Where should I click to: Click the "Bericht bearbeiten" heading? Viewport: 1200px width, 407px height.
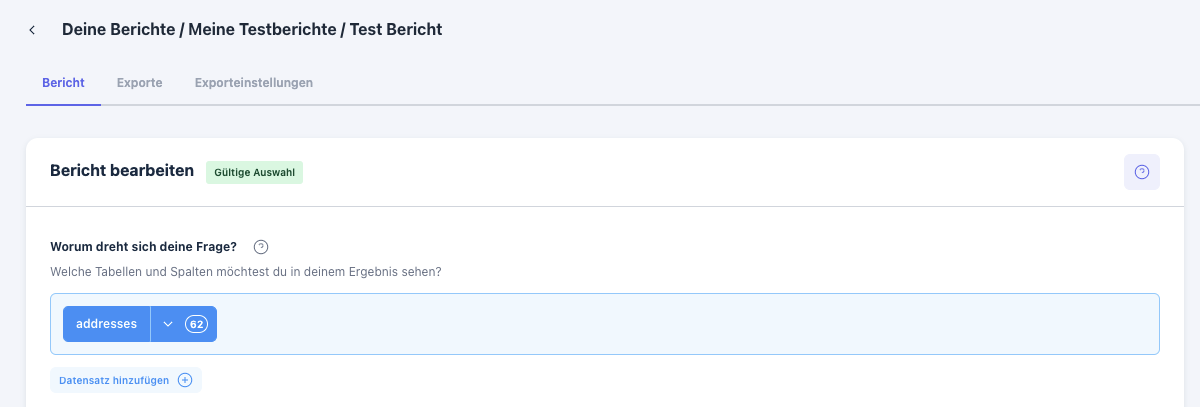click(x=122, y=171)
